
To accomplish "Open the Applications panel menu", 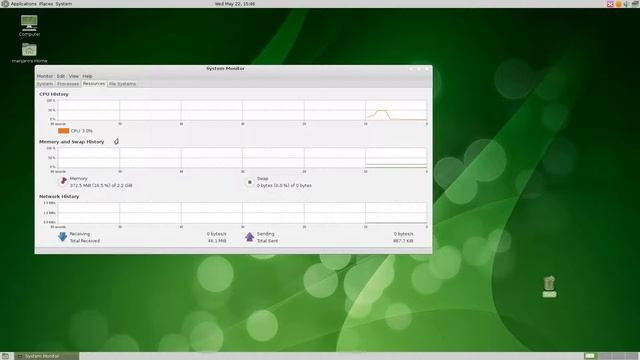I will pyautogui.click(x=23, y=4).
